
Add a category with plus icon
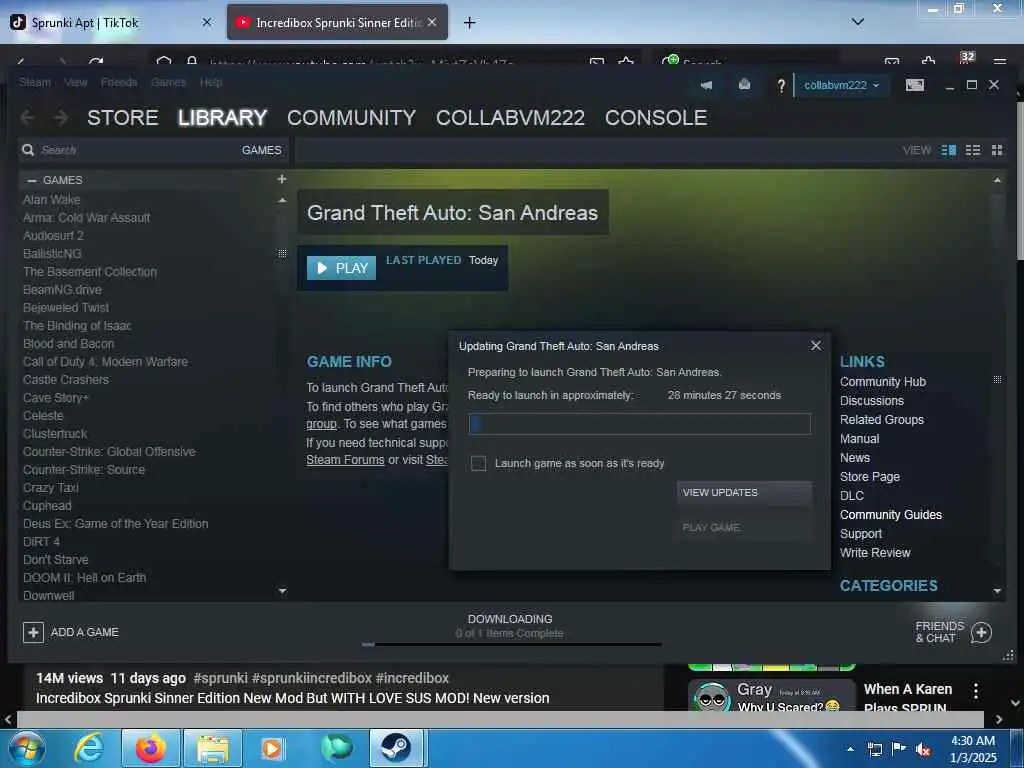281,179
